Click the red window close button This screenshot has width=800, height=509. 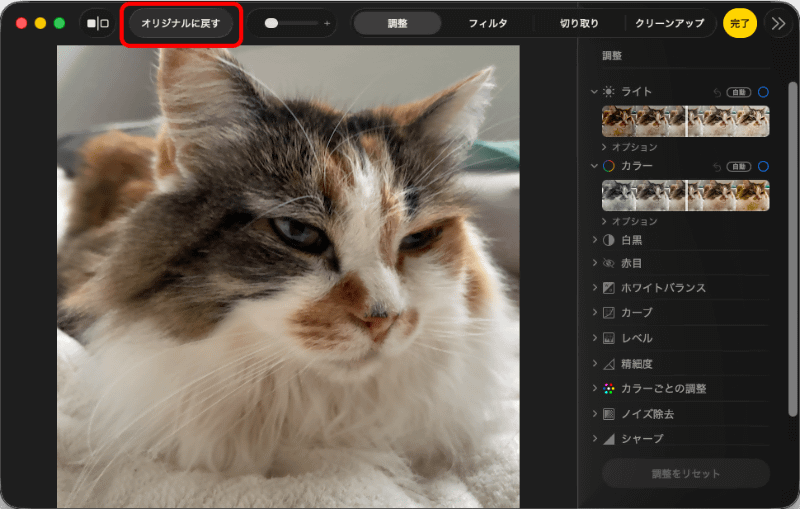(x=21, y=23)
